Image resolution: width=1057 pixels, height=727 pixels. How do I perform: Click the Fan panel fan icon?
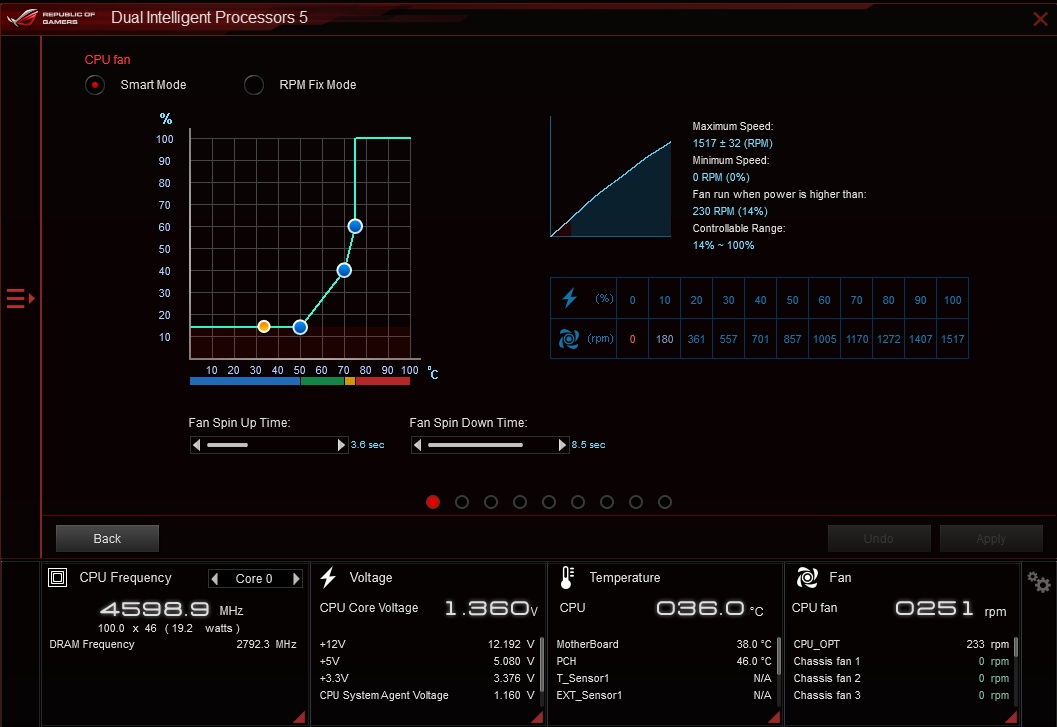click(x=807, y=577)
